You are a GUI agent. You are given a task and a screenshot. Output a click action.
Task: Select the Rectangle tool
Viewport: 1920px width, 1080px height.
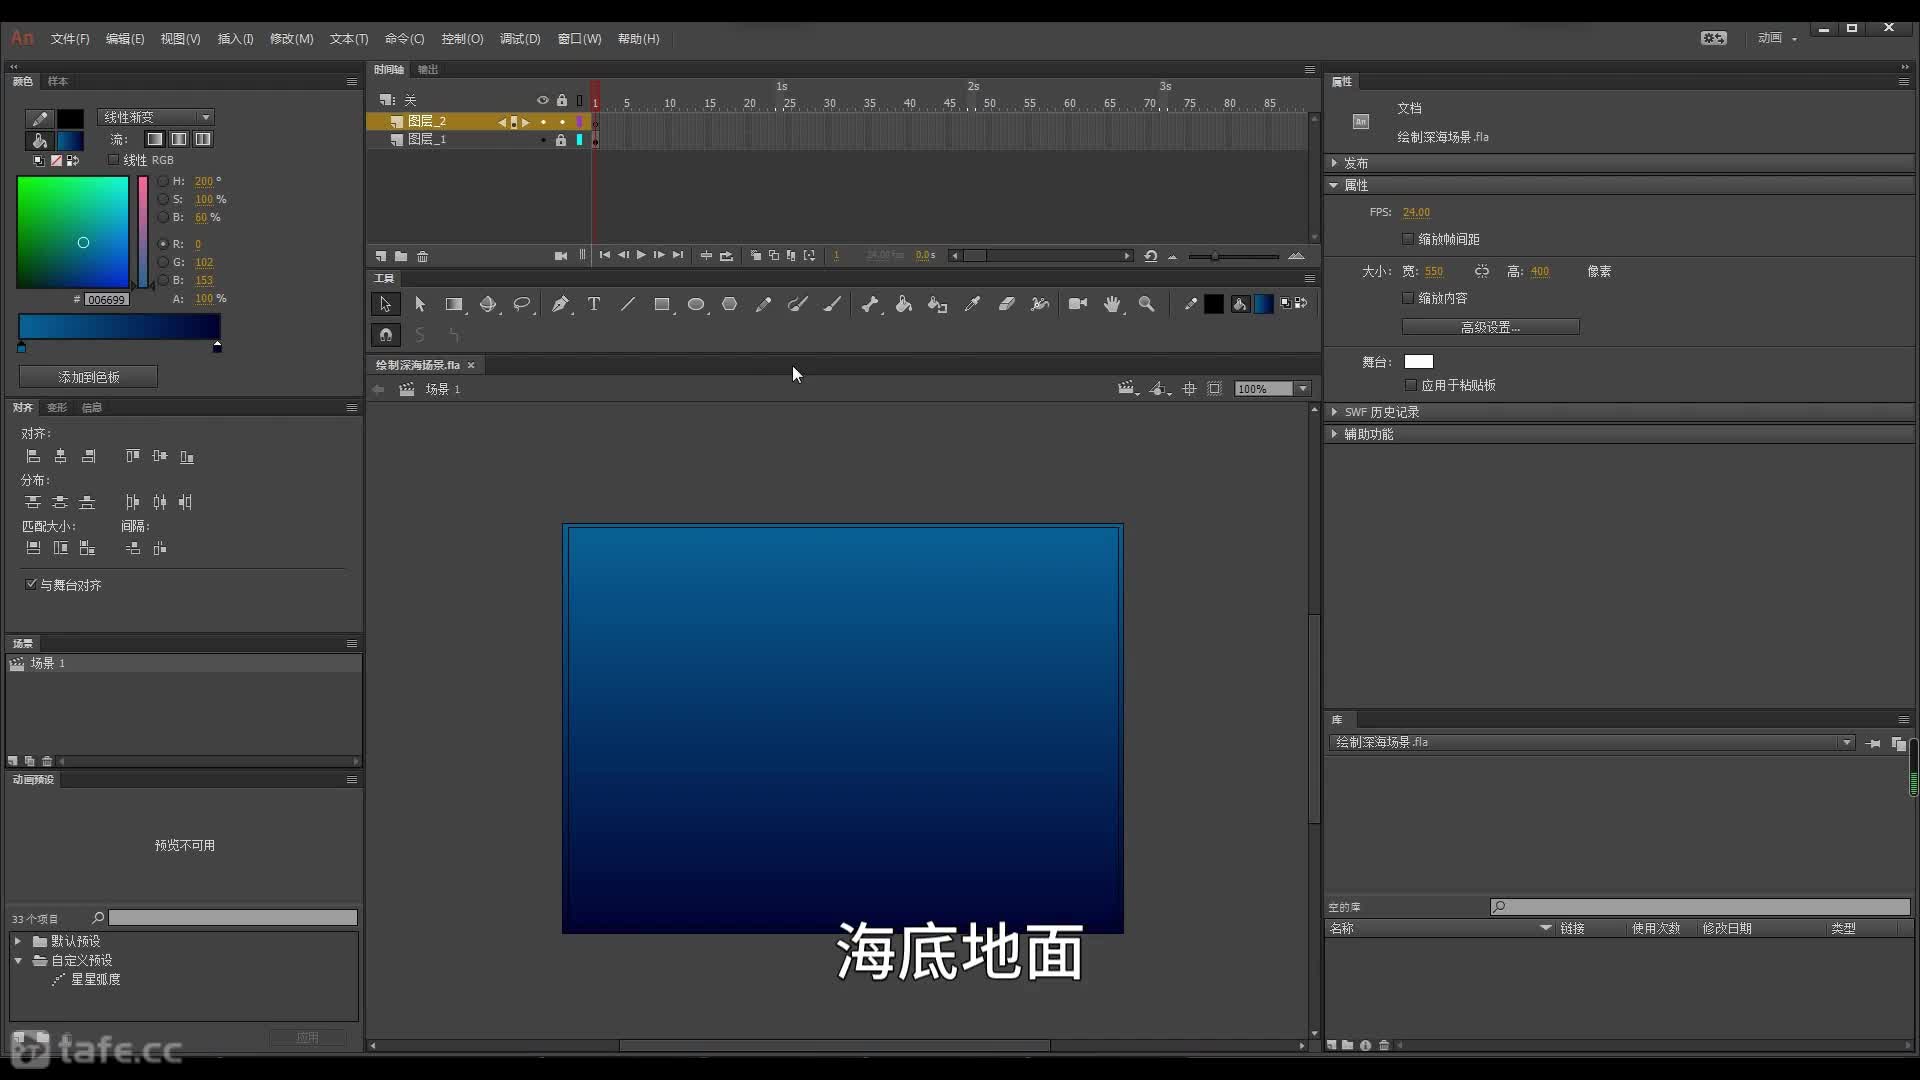pyautogui.click(x=662, y=304)
